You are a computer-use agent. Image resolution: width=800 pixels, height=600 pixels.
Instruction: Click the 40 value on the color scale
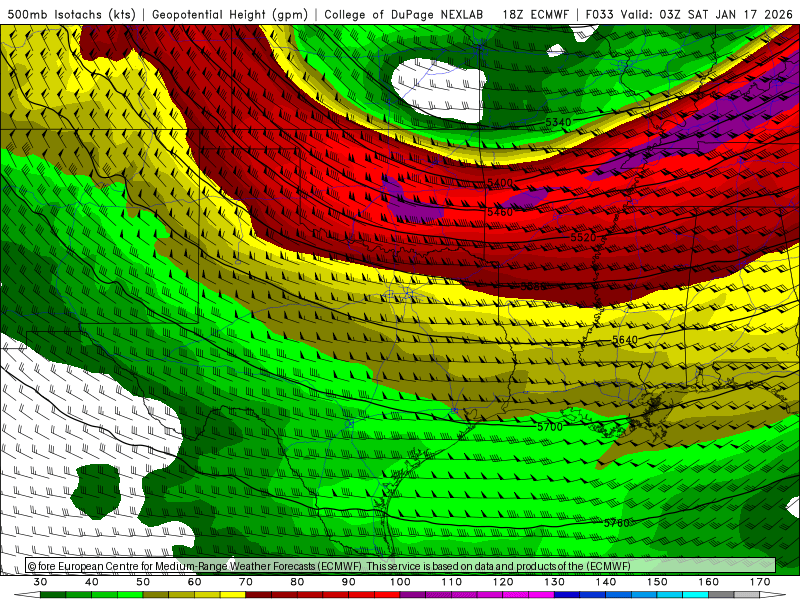(92, 582)
